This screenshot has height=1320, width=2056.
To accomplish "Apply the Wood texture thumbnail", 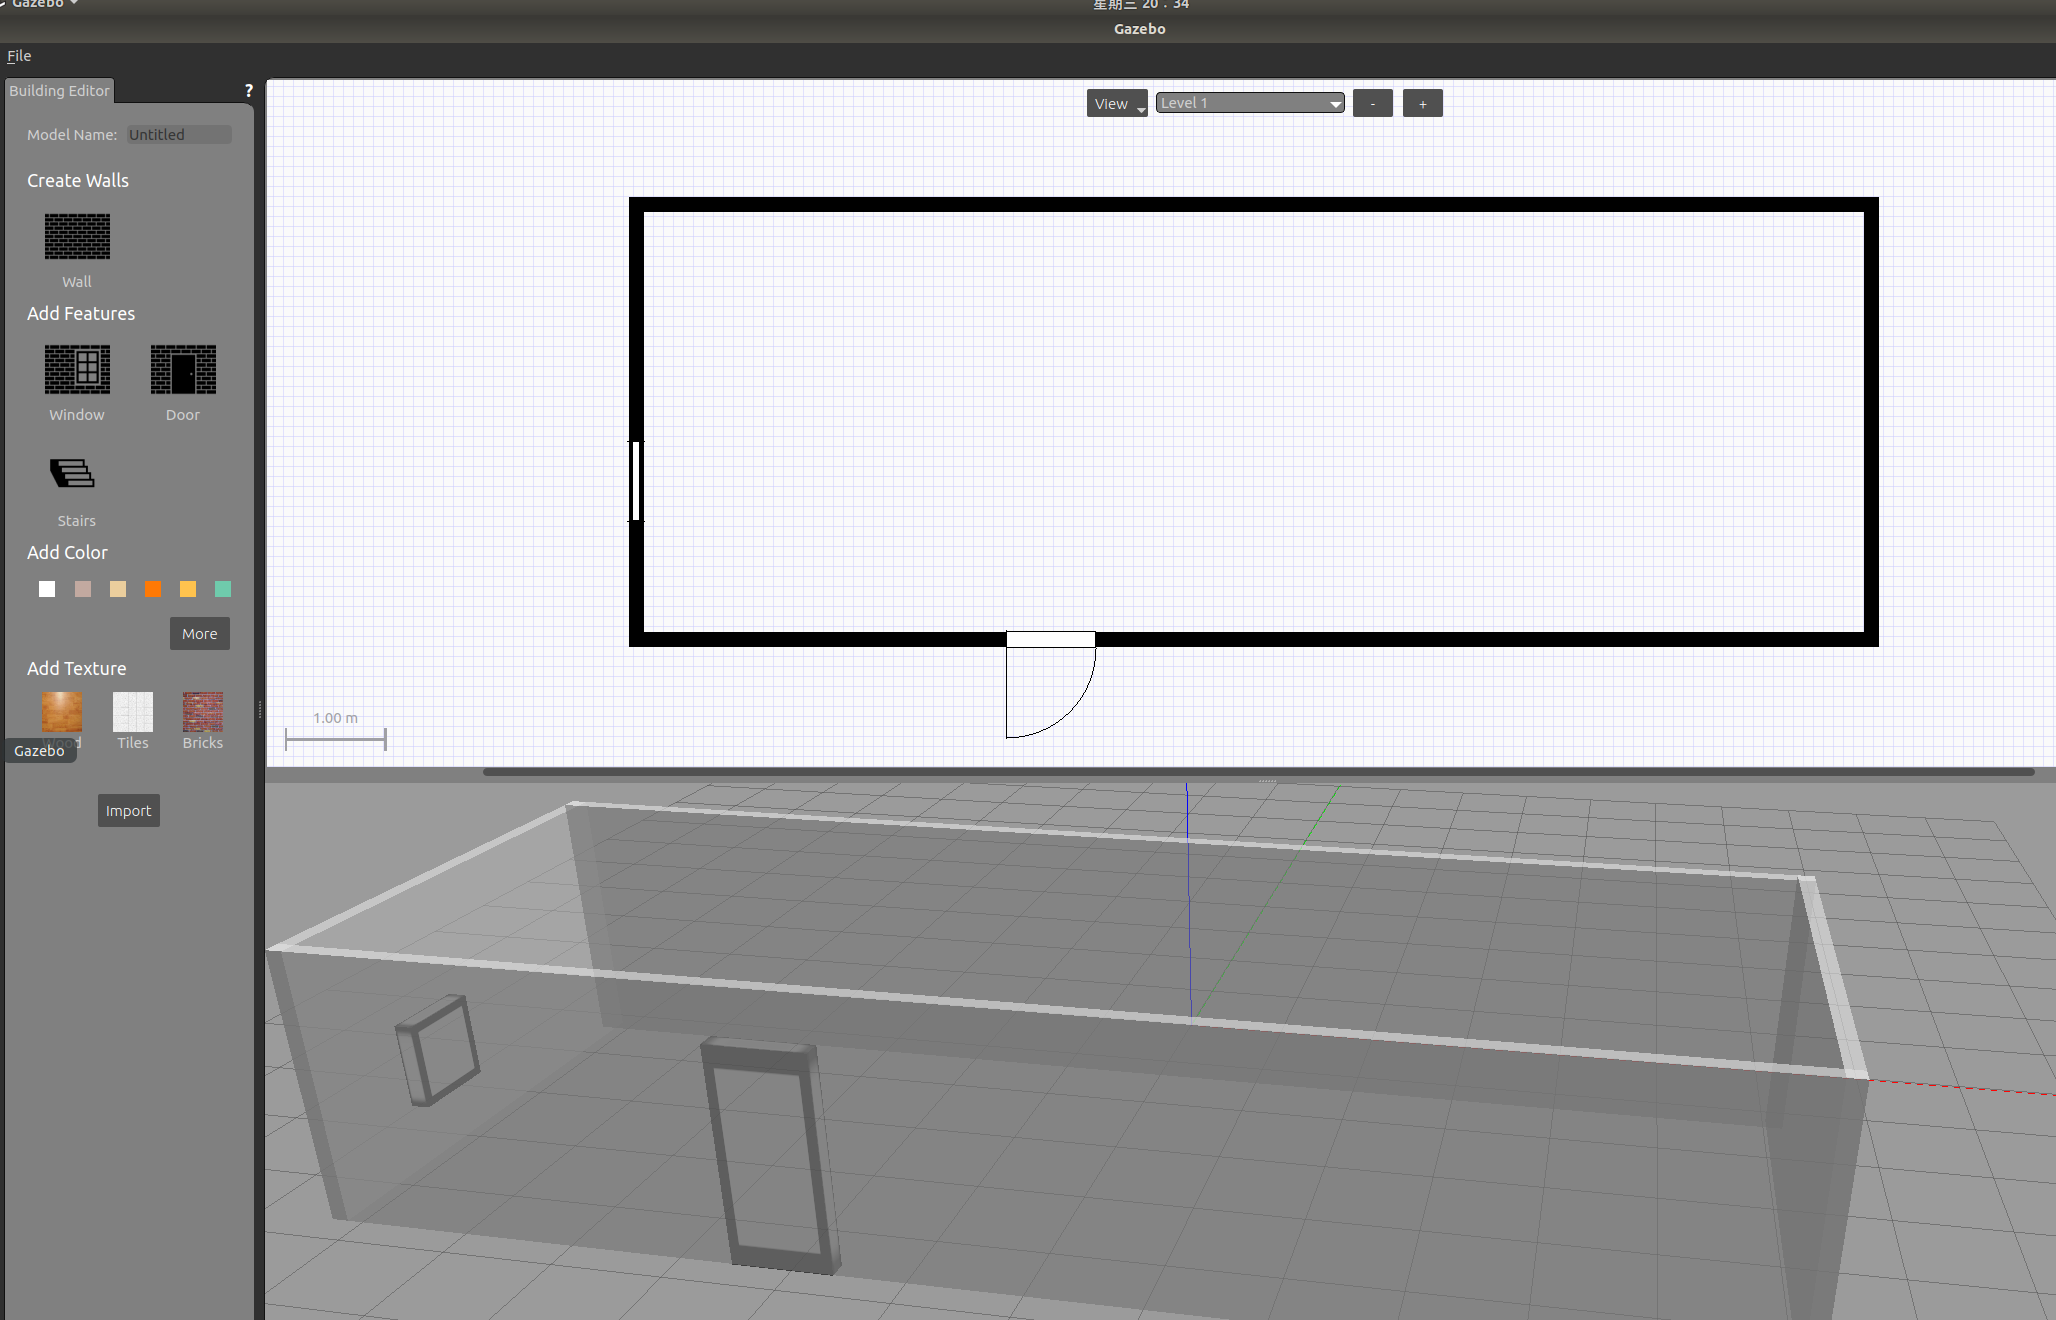I will tap(61, 712).
